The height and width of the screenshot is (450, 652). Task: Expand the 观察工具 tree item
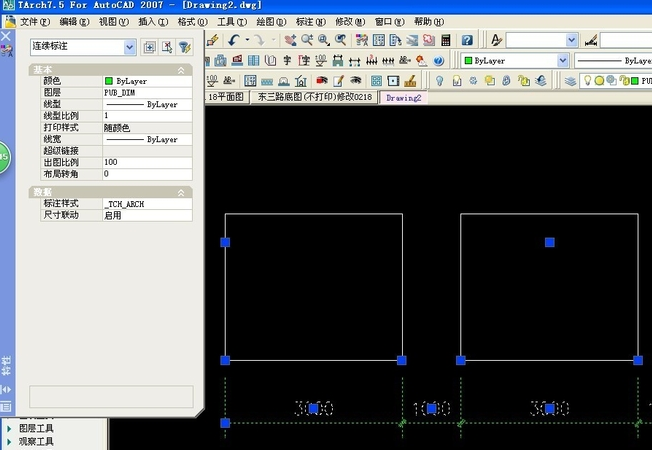click(9, 441)
